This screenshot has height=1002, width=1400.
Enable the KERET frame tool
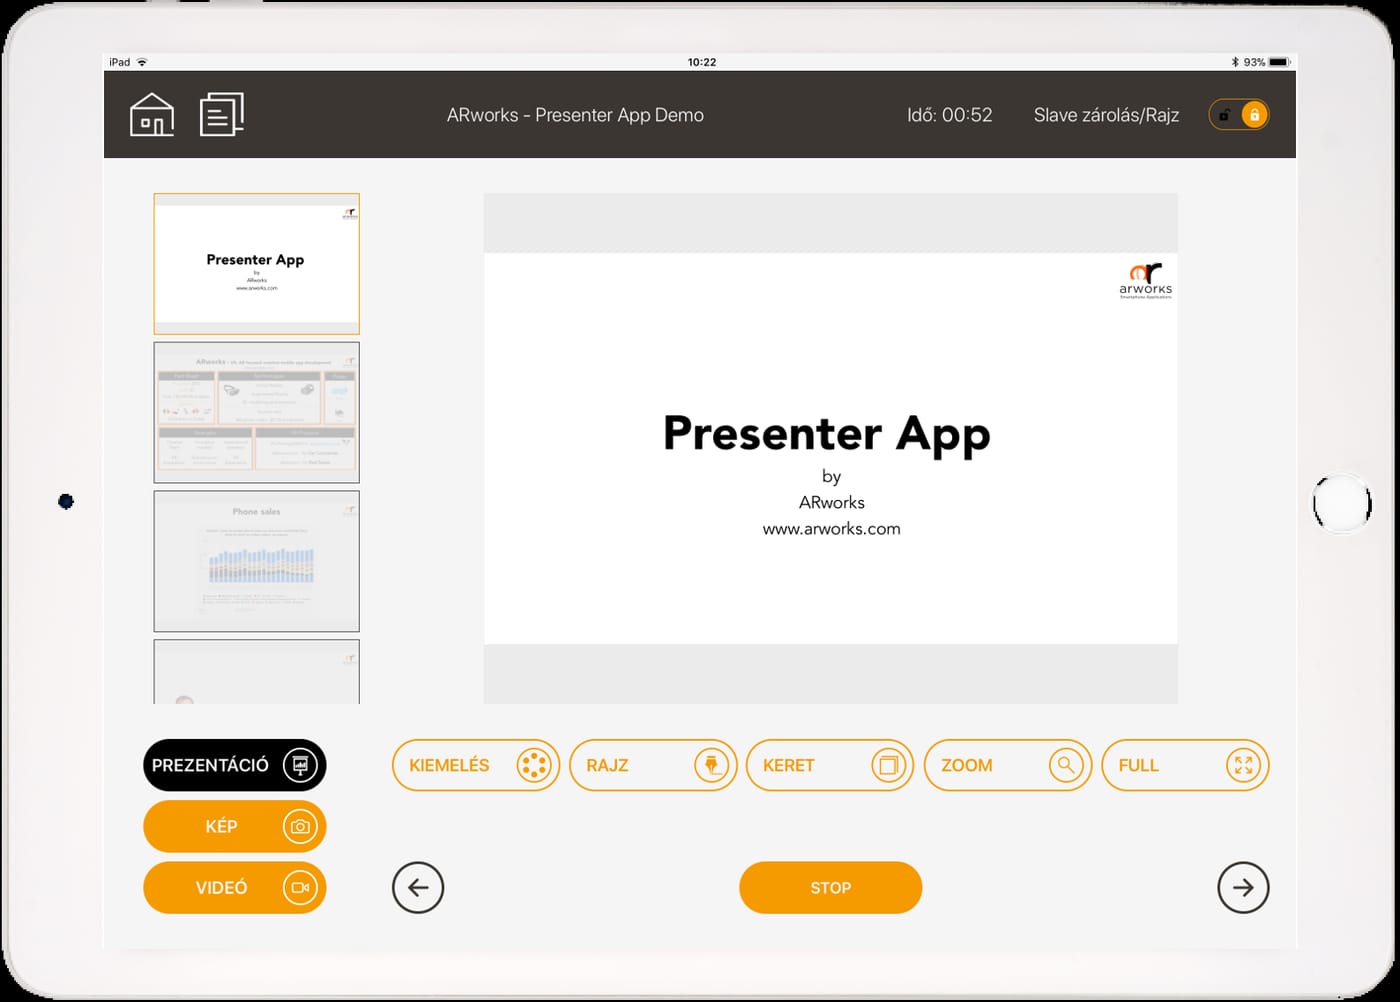830,765
